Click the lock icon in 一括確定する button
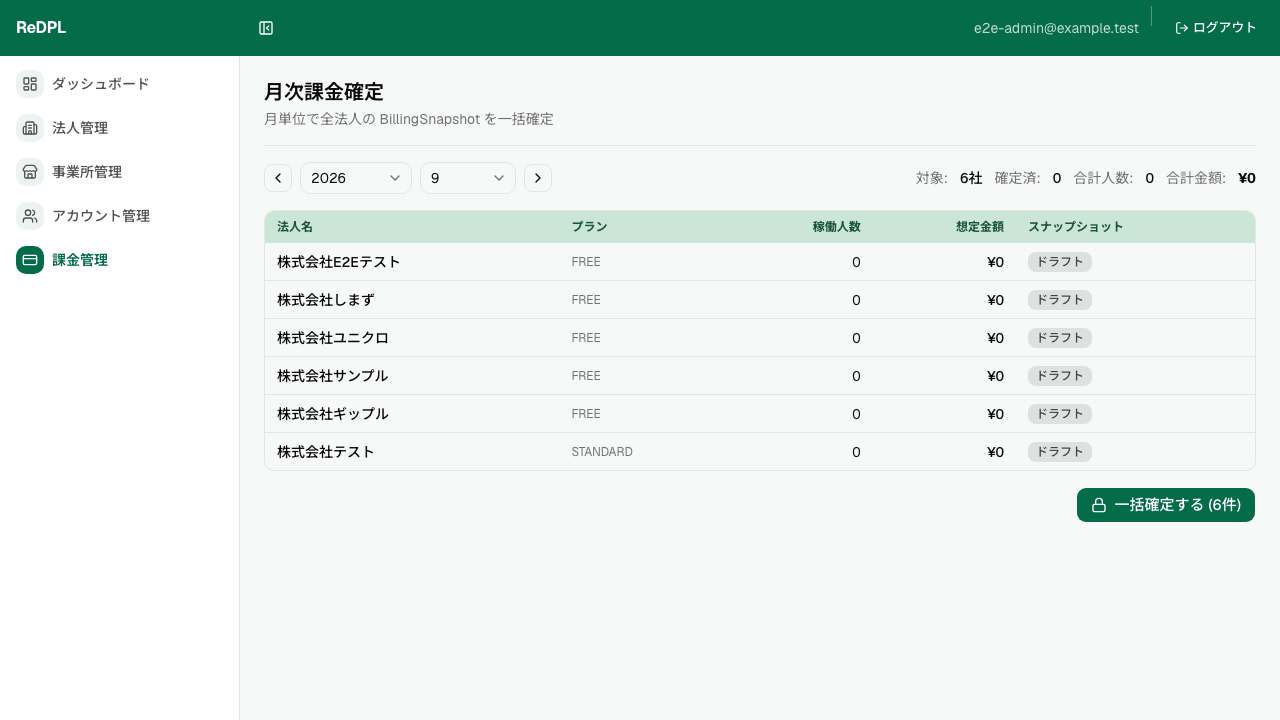 (x=1099, y=505)
